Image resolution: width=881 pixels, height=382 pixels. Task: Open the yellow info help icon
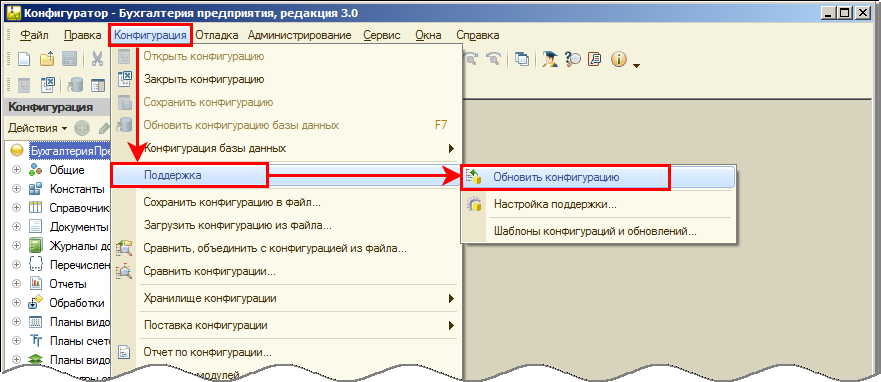pyautogui.click(x=619, y=59)
